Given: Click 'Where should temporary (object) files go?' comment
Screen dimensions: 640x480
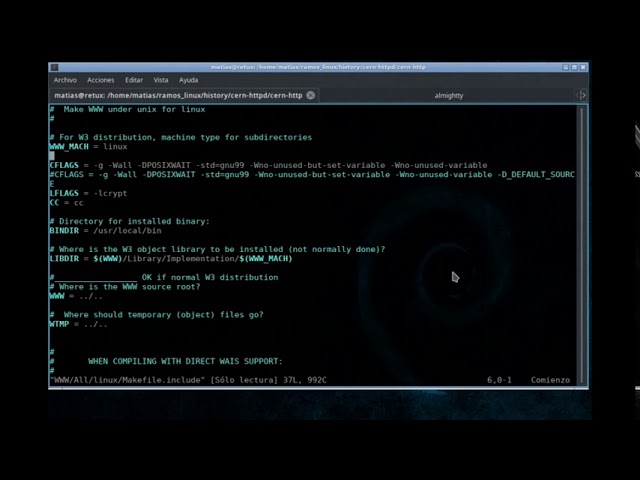Looking at the screenshot, I should [x=156, y=315].
